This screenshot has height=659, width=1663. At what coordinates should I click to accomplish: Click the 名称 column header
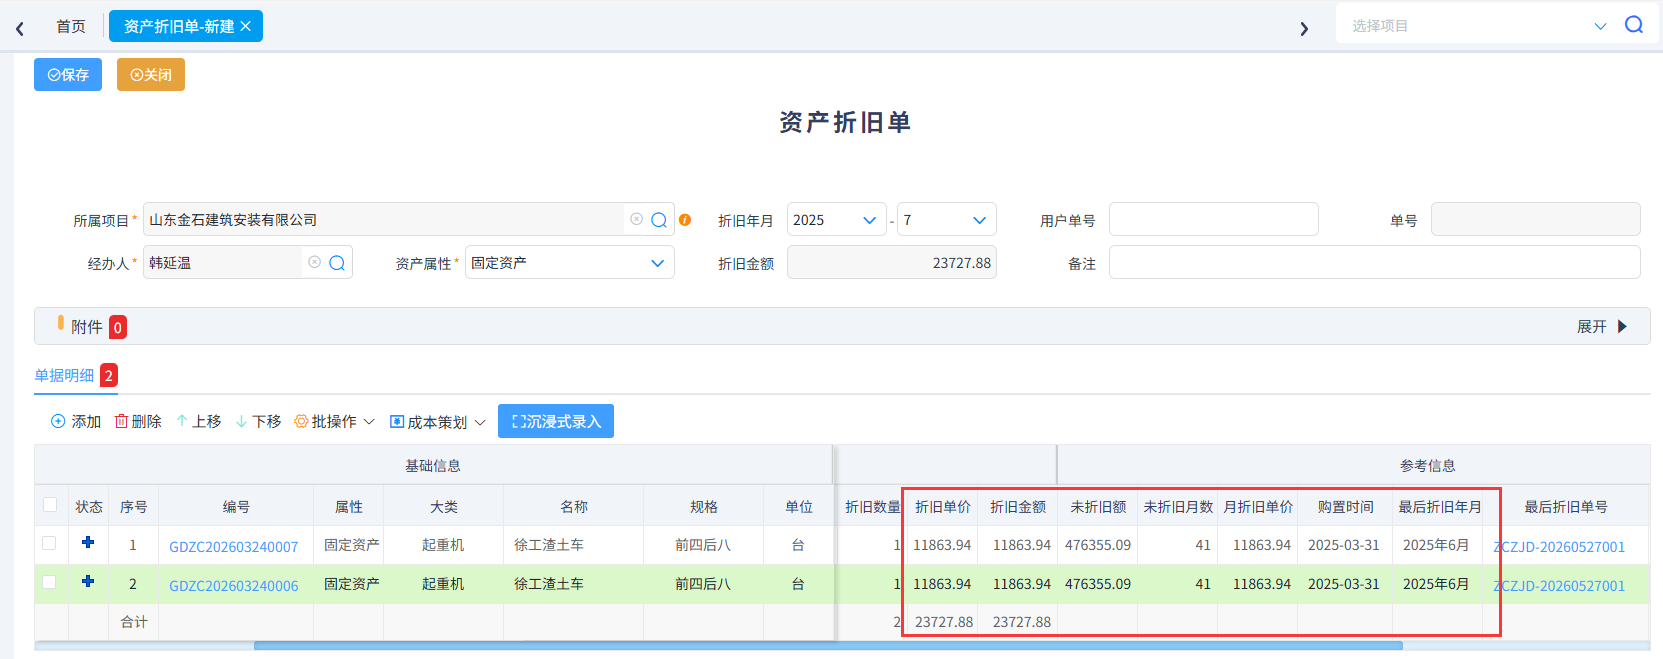(574, 507)
